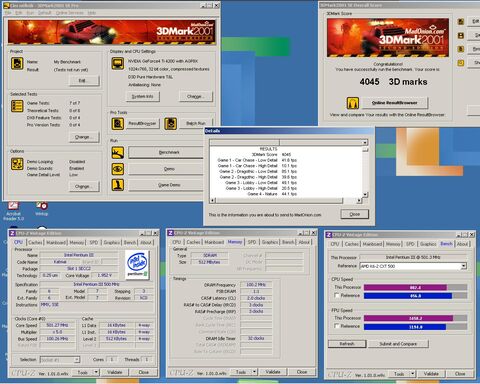Click the Options settings icon in 3DMark
Image resolution: width=480 pixels, height=384 pixels.
(x=17, y=164)
